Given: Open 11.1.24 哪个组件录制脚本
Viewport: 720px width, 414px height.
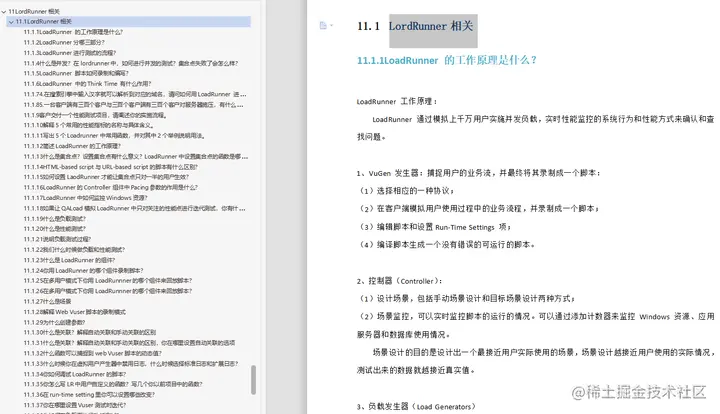Looking at the screenshot, I should [84, 271].
